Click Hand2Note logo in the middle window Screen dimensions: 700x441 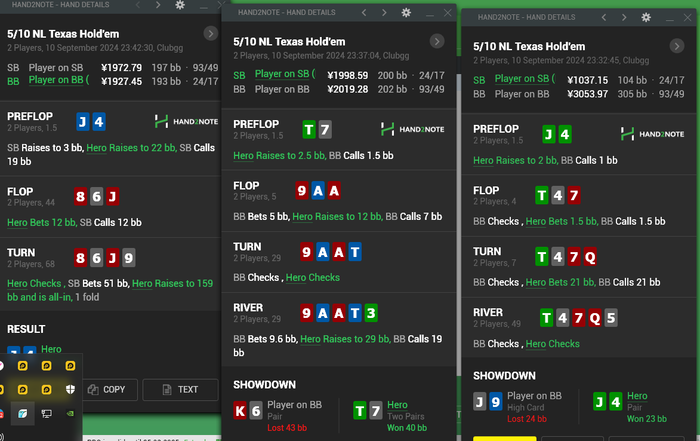(412, 129)
